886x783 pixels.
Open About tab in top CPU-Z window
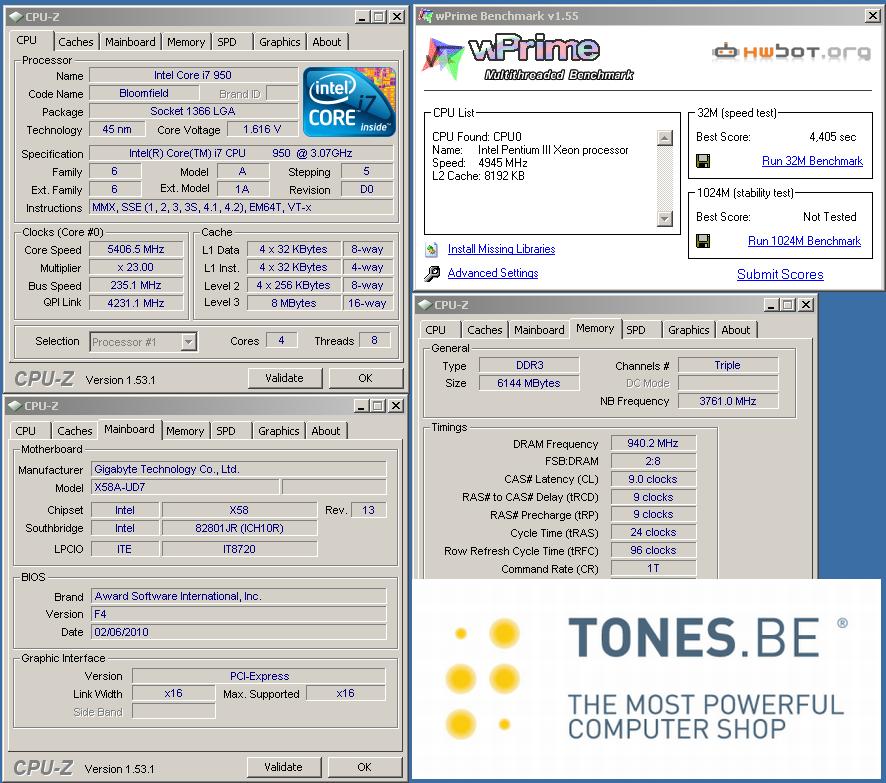pos(327,42)
